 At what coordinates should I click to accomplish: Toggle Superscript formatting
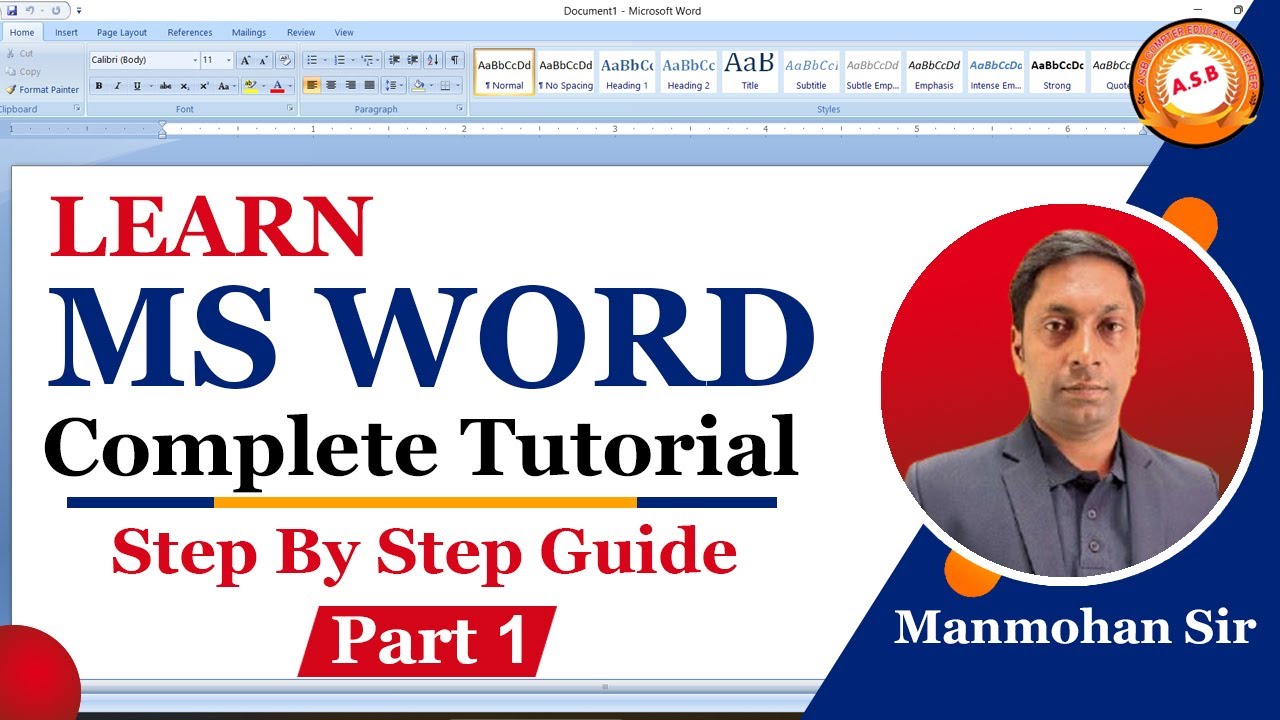point(204,86)
